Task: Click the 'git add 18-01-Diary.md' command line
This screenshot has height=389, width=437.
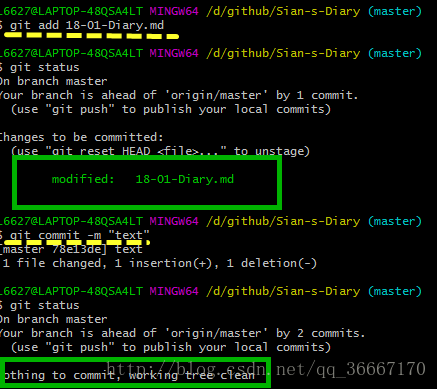Action: [x=82, y=25]
